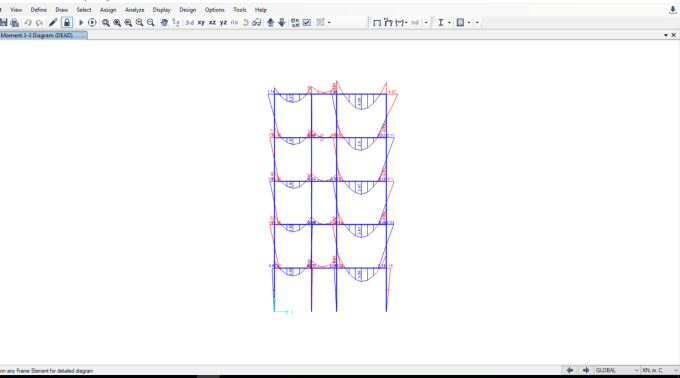Undo the last action
This screenshot has height=378, width=680.
tap(28, 23)
